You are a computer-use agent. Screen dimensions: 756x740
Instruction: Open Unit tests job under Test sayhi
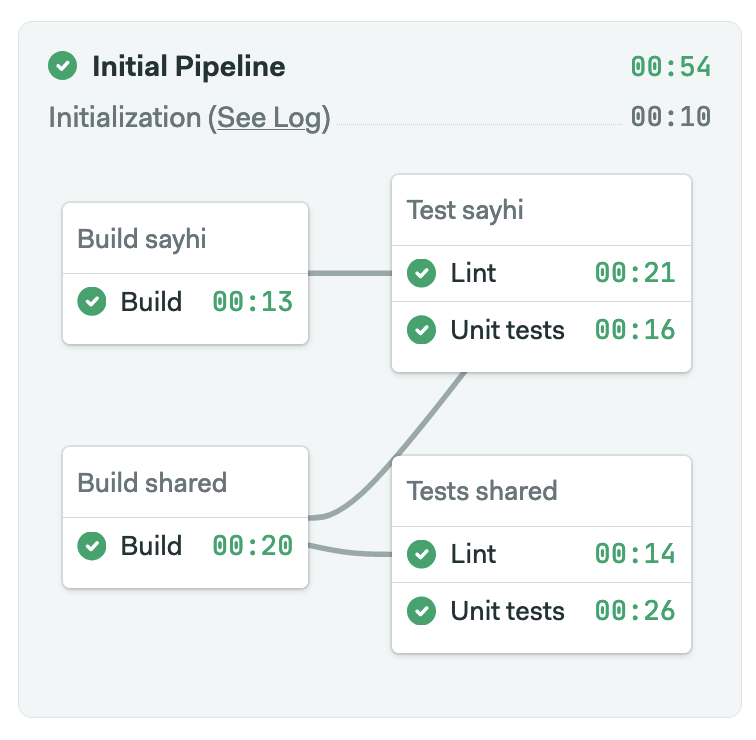coord(507,330)
